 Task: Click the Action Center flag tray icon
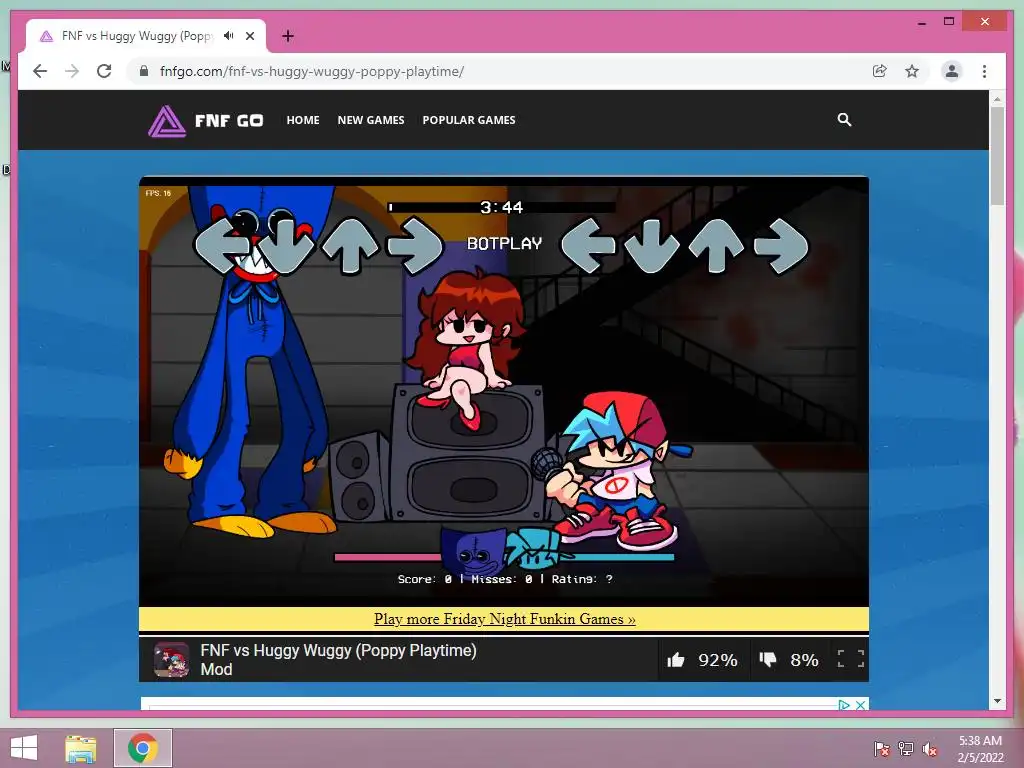click(881, 748)
